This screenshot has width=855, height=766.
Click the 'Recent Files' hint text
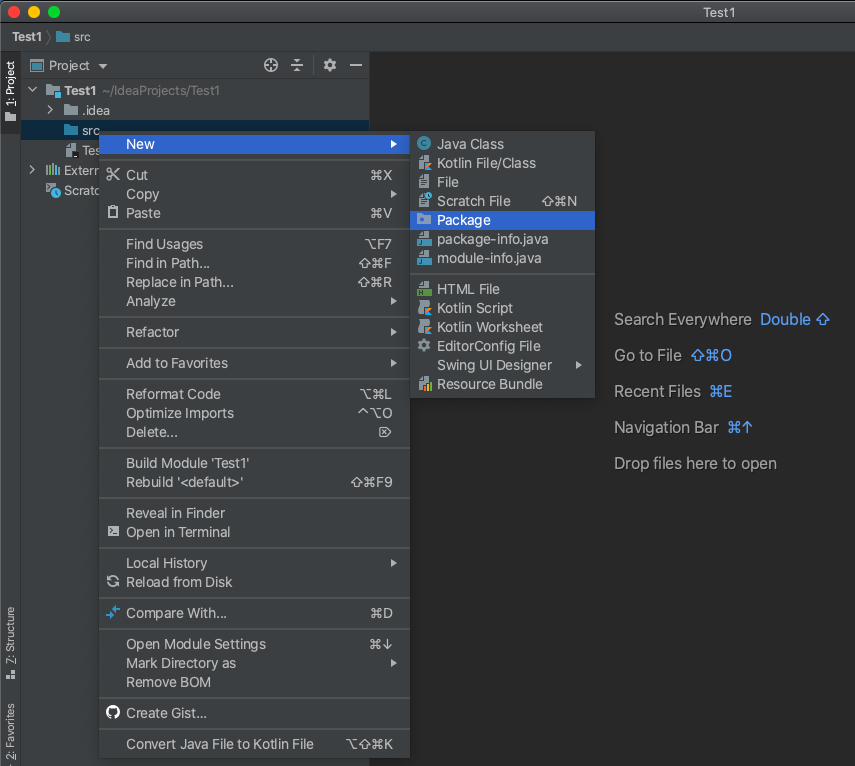[657, 391]
